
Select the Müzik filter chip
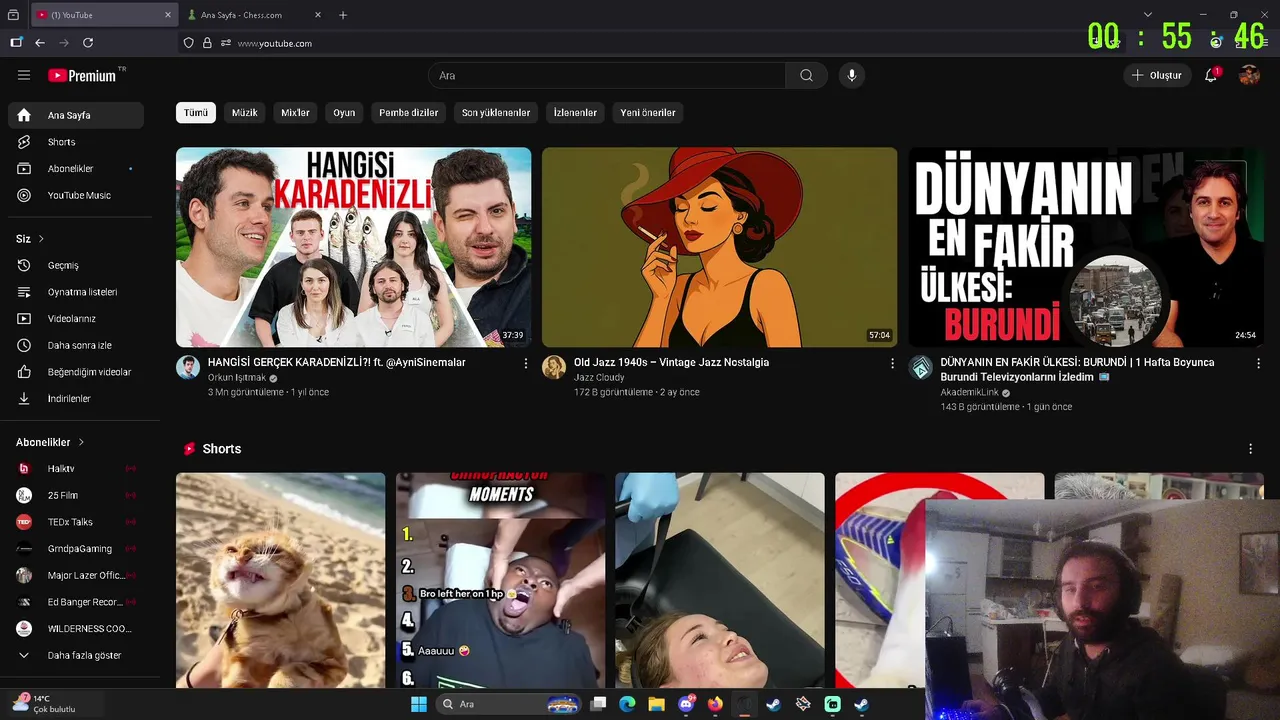(245, 113)
